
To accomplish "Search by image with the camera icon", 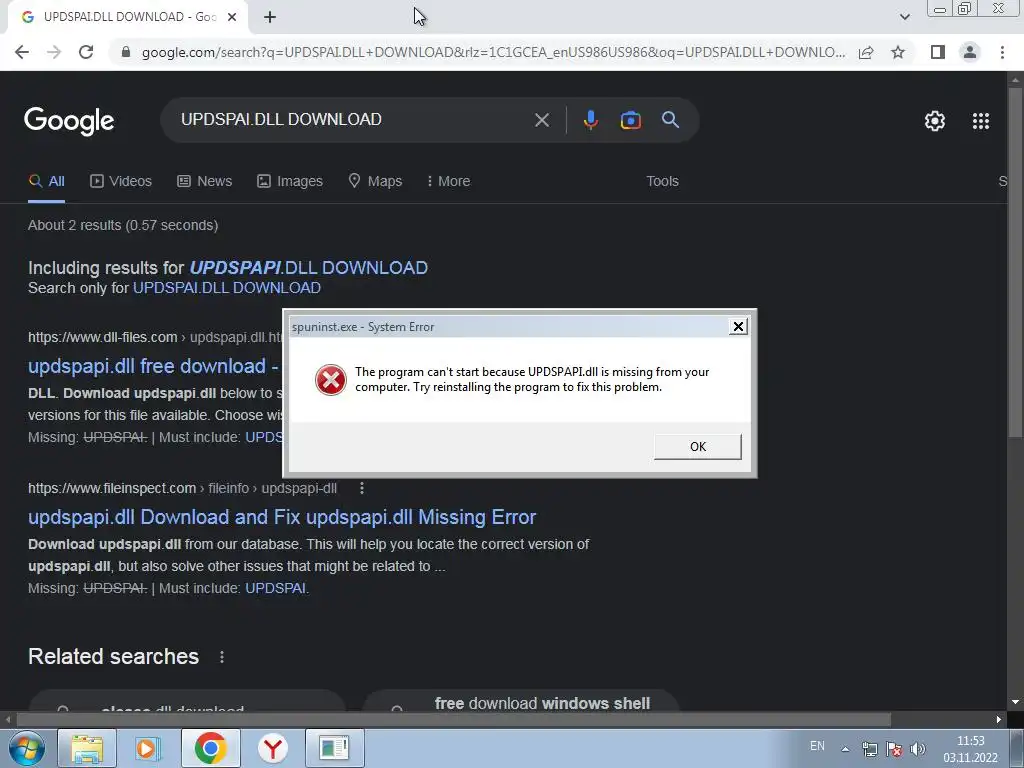I will (630, 120).
